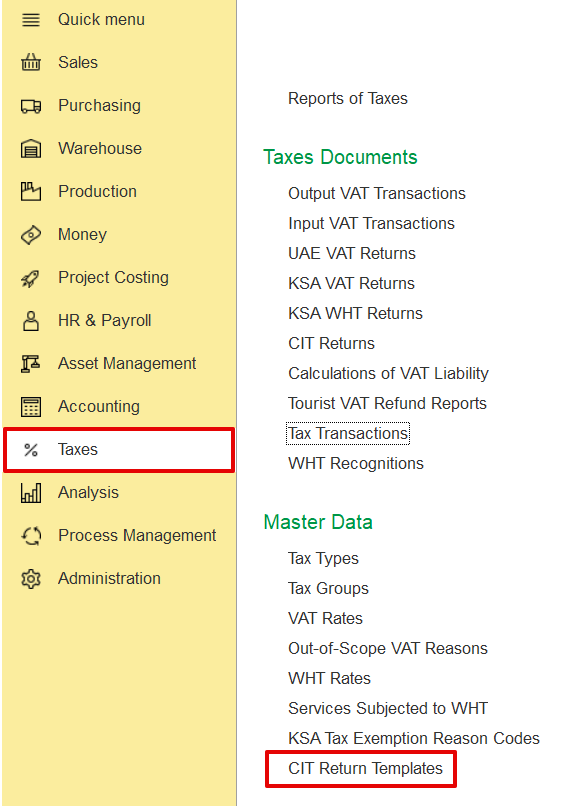Open the Accounting calculator icon
The image size is (584, 806).
pos(31,407)
